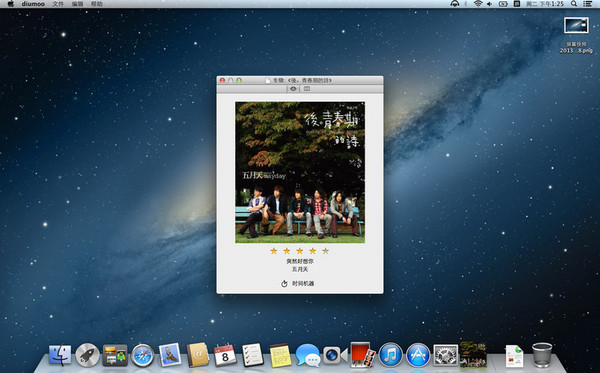The width and height of the screenshot is (600, 373).
Task: Open the Wi-Fi status menu
Action: click(478, 4)
